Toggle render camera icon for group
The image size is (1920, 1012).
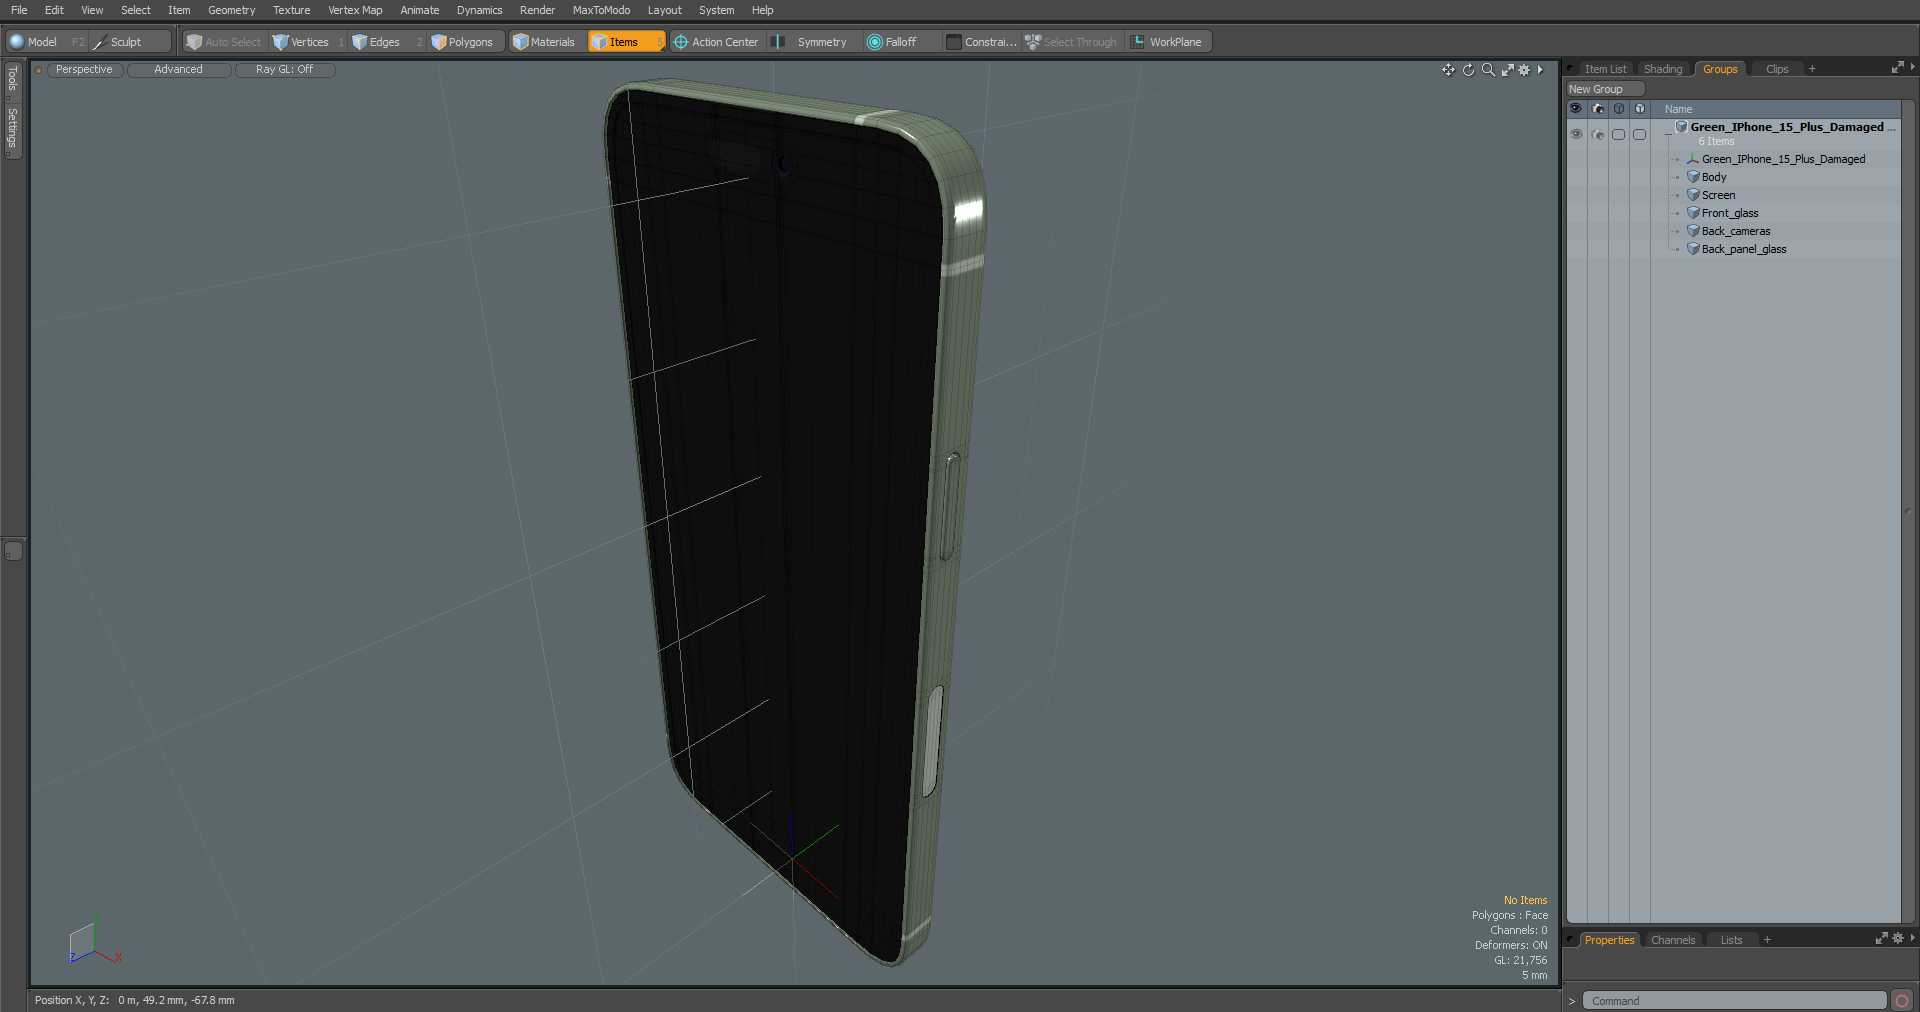coord(1597,134)
